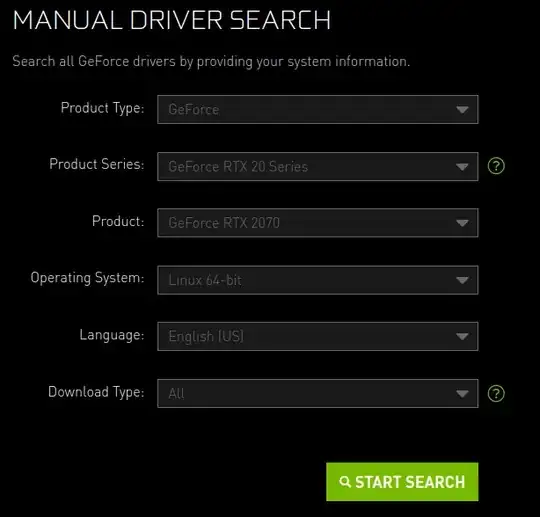Viewport: 540px width, 517px height.
Task: Click the 'Operating System:' label
Action: coord(87,278)
